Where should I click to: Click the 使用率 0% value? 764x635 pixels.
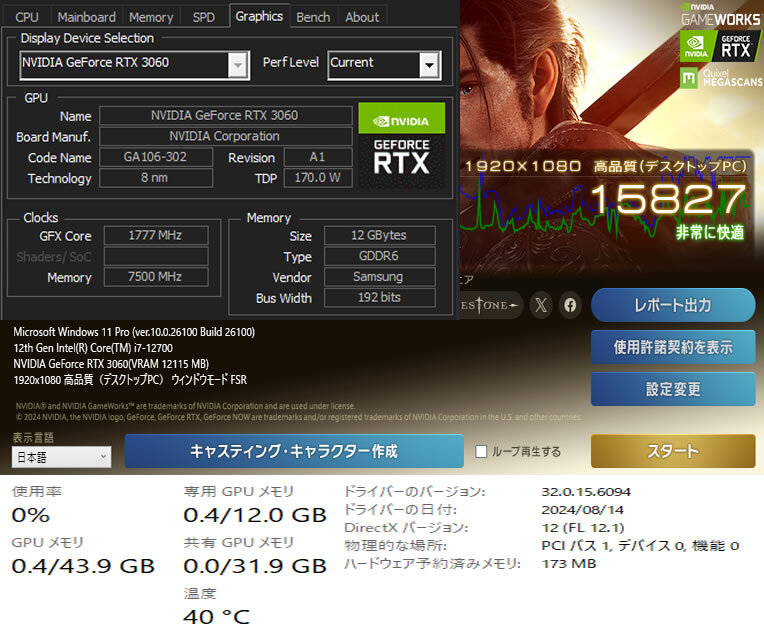[31, 515]
